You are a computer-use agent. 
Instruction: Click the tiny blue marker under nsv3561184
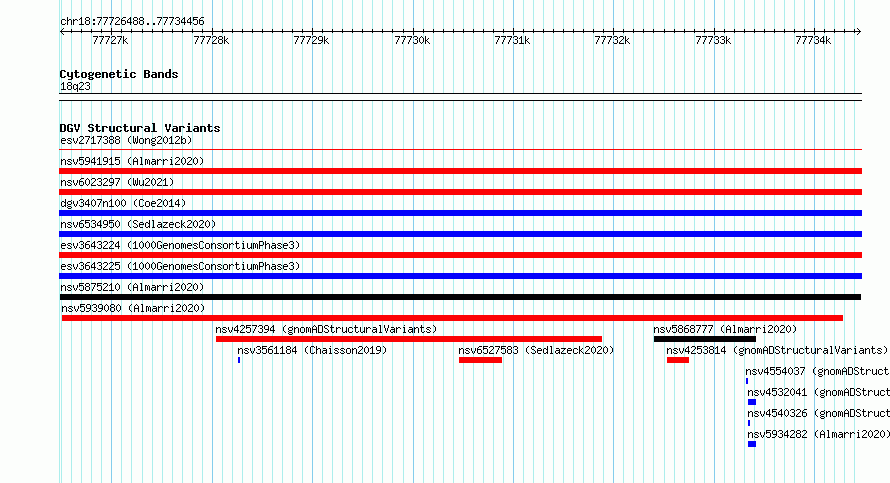(x=239, y=360)
